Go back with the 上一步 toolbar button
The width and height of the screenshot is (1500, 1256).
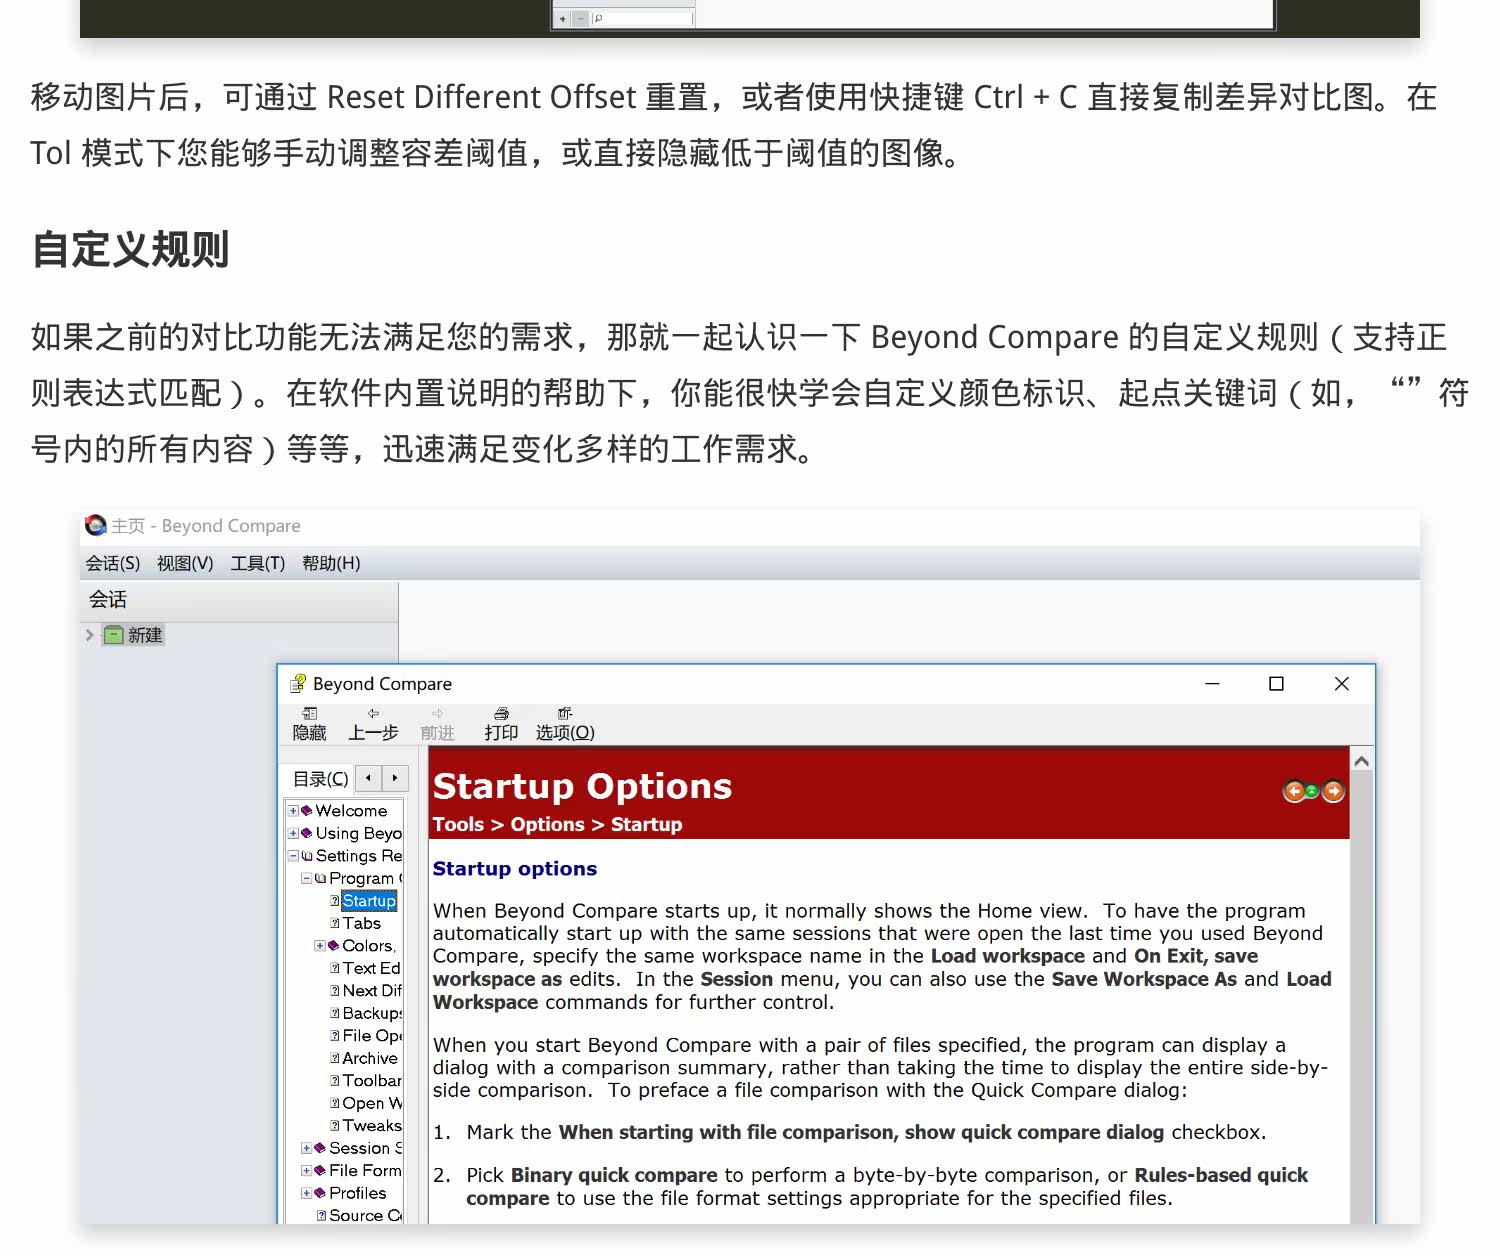[373, 724]
